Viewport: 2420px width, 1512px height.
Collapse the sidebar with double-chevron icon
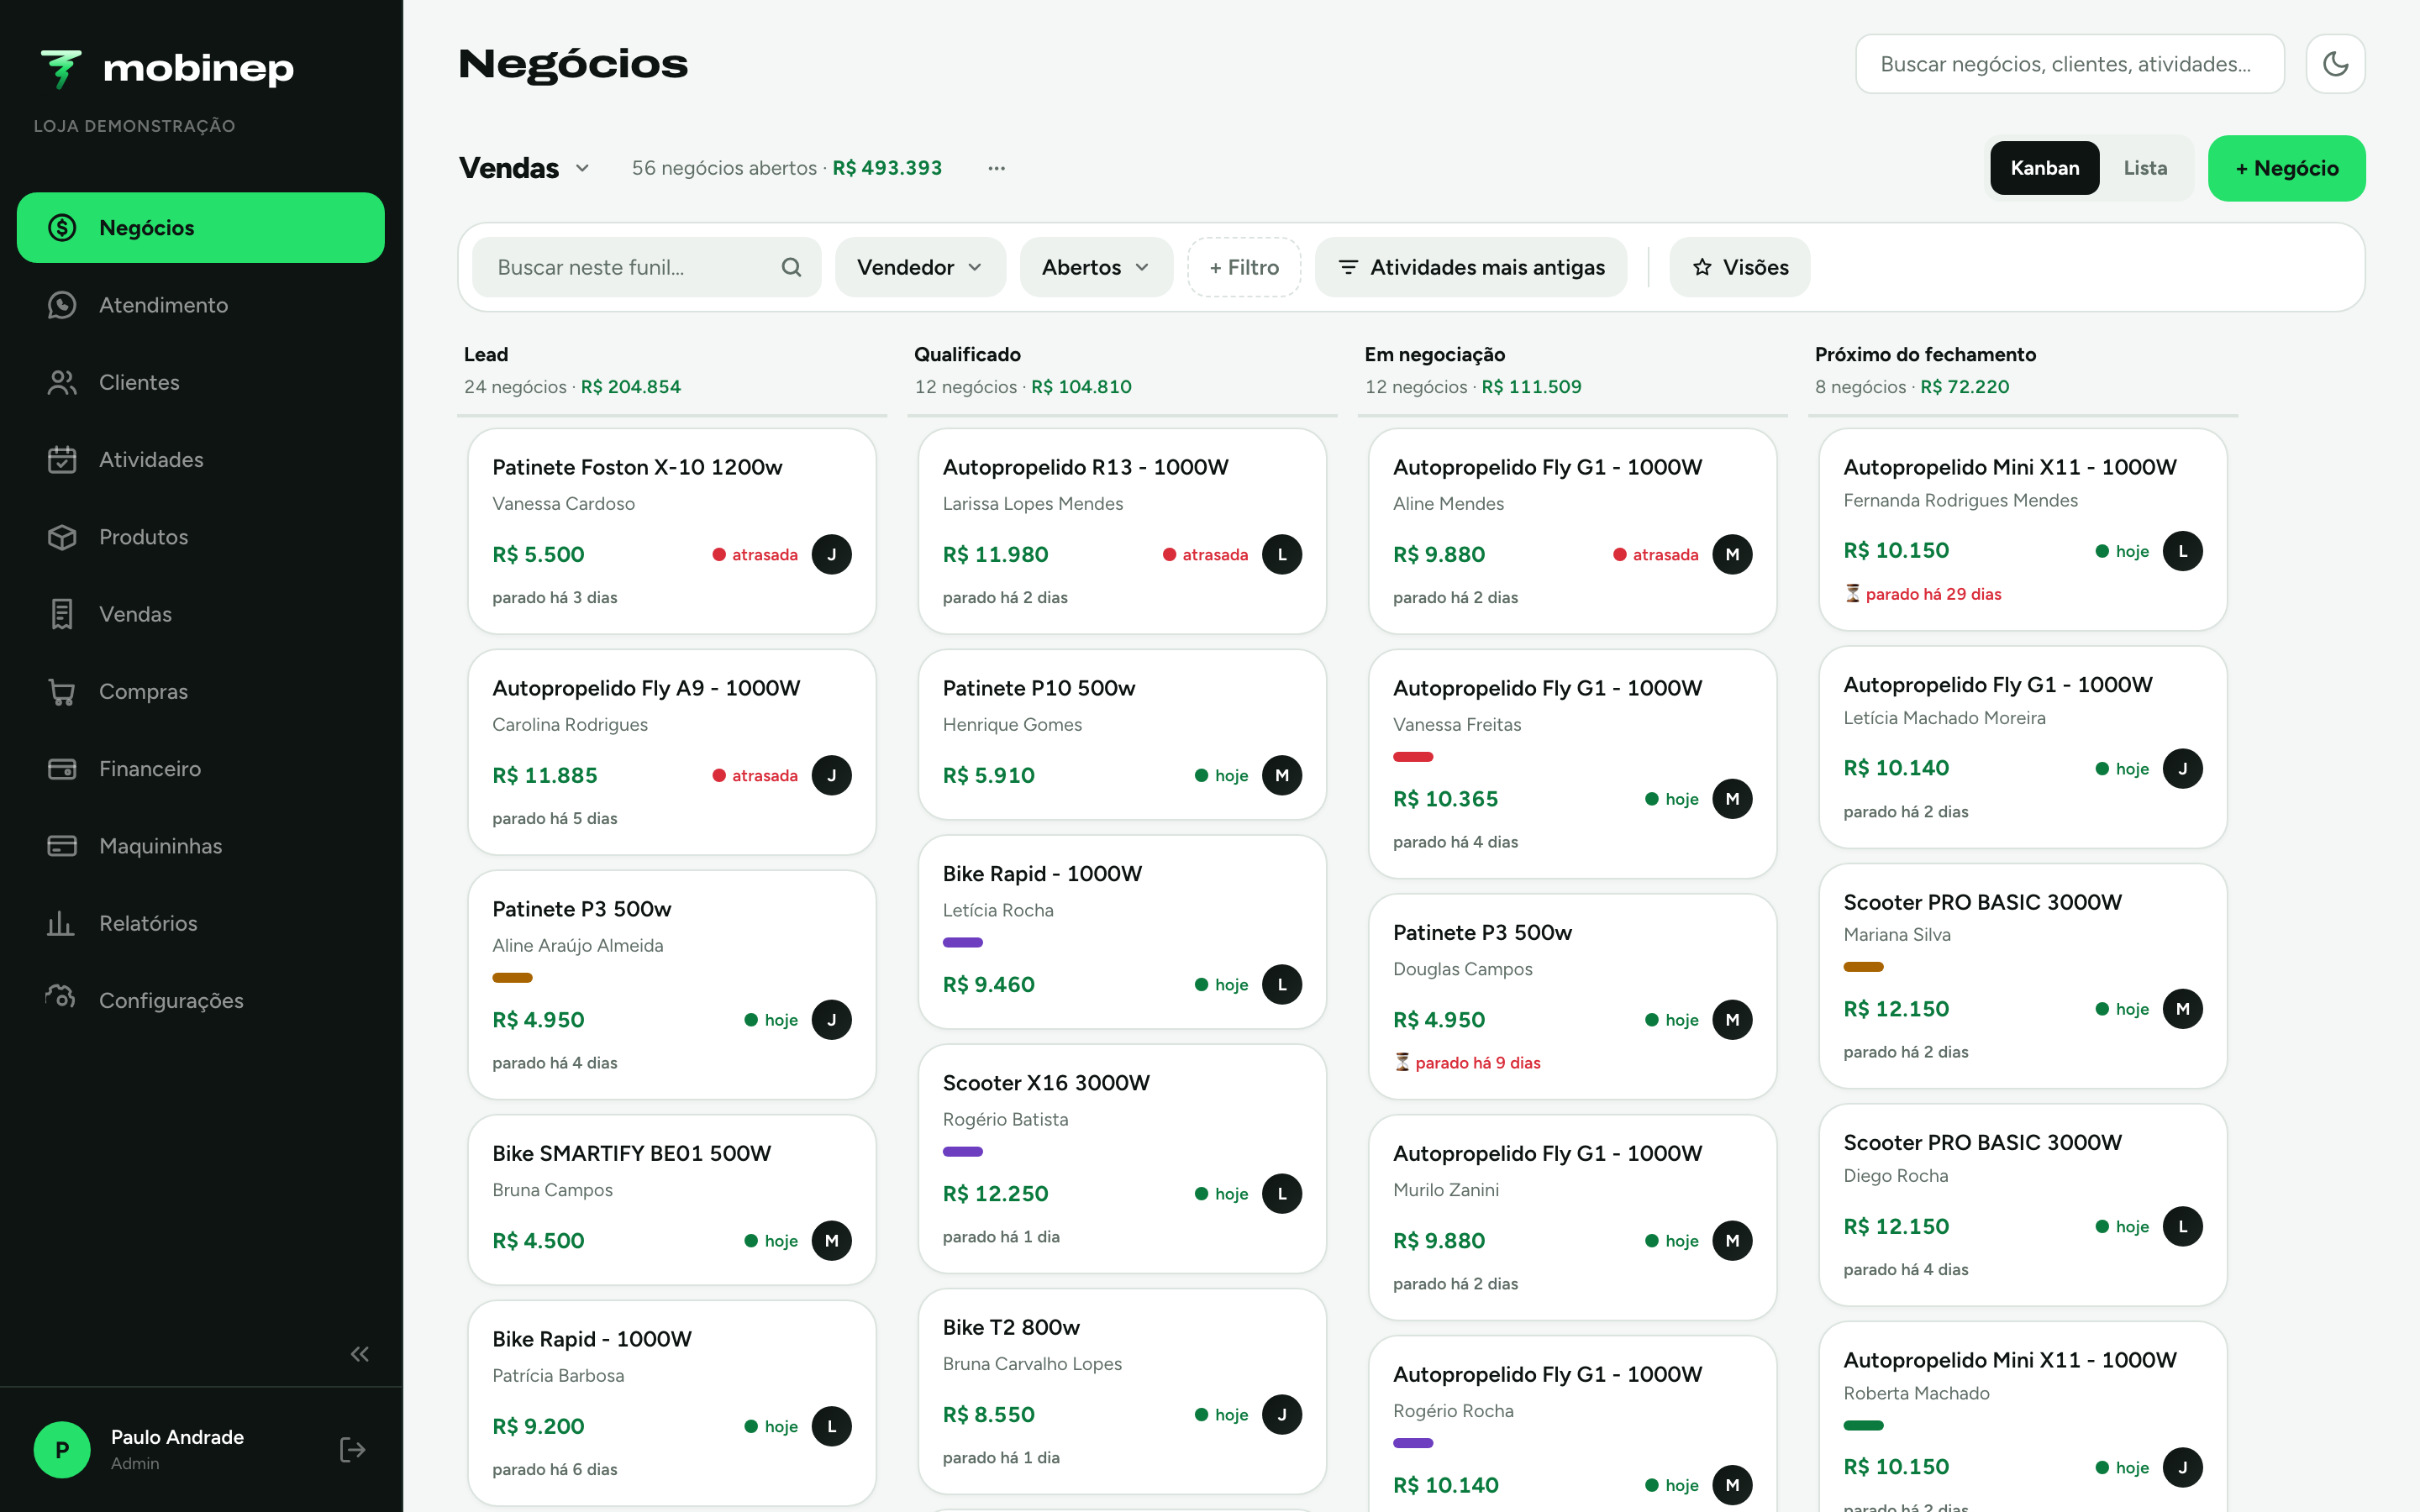[x=360, y=1354]
